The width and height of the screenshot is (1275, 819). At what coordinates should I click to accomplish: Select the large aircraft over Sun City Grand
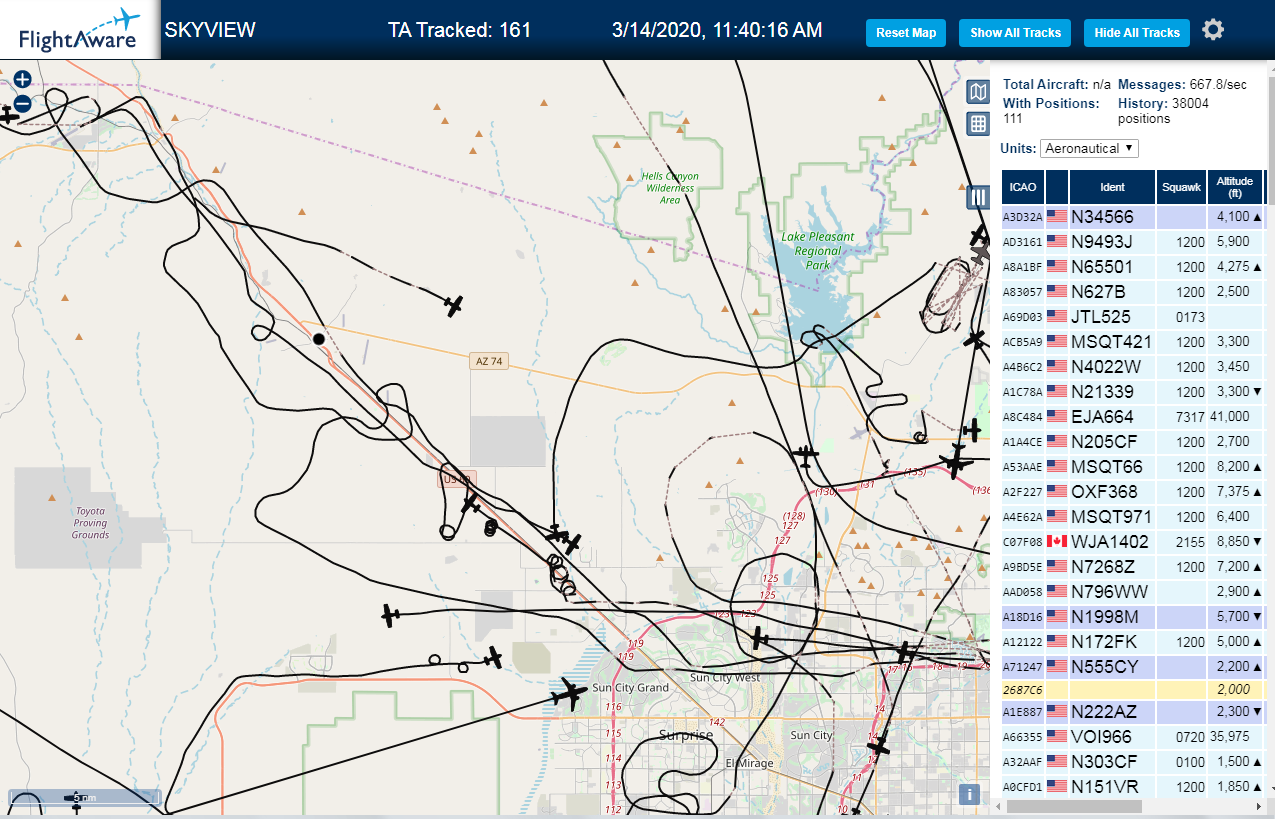point(570,693)
